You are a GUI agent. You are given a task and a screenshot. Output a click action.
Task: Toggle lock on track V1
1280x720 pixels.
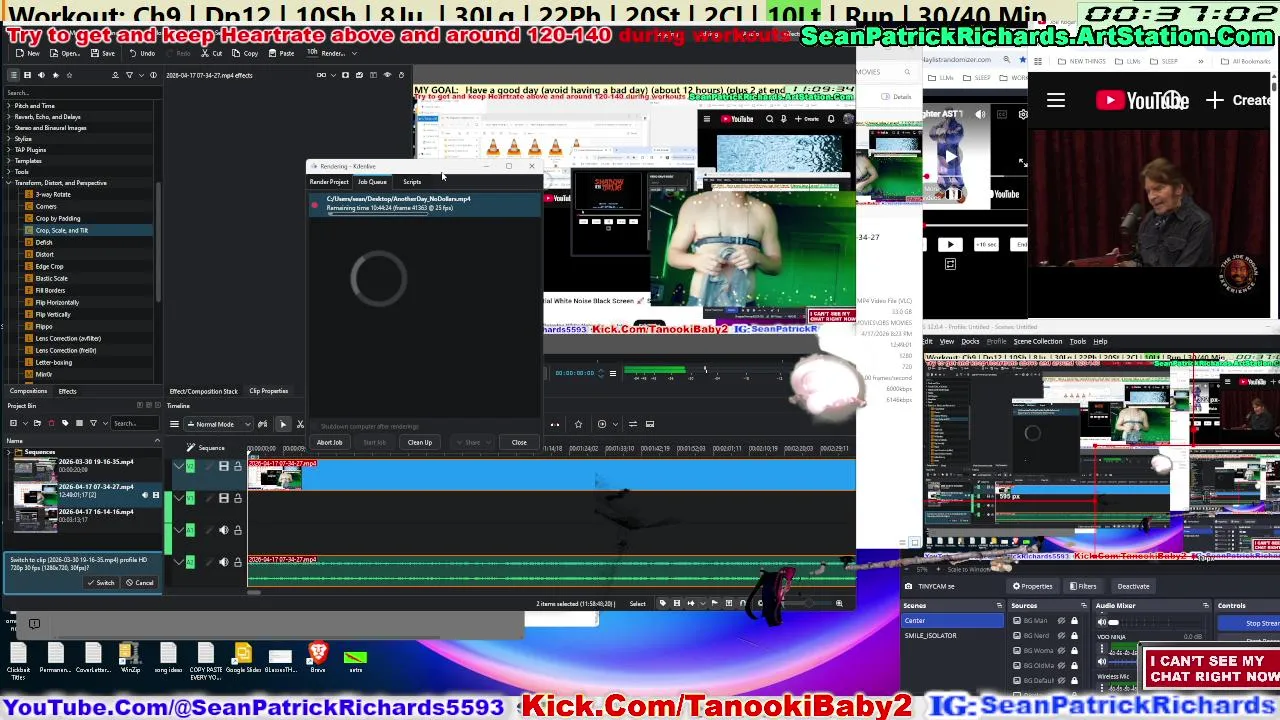pos(238,498)
